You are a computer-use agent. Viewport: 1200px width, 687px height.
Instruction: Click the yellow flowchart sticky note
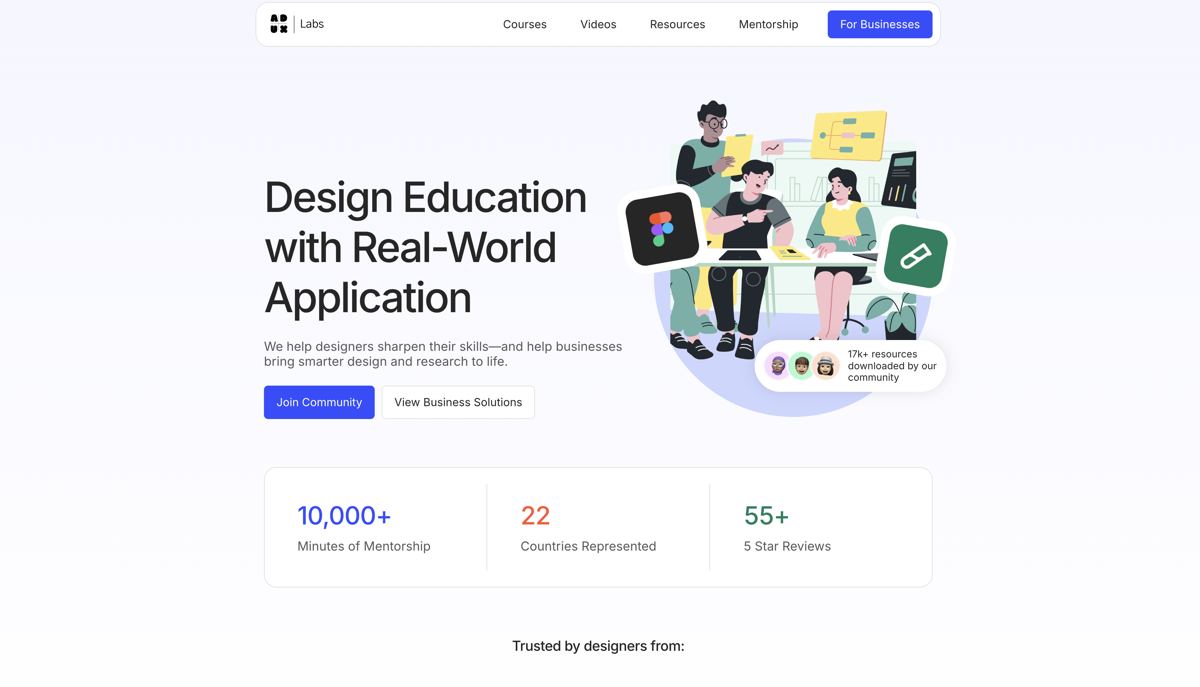849,135
